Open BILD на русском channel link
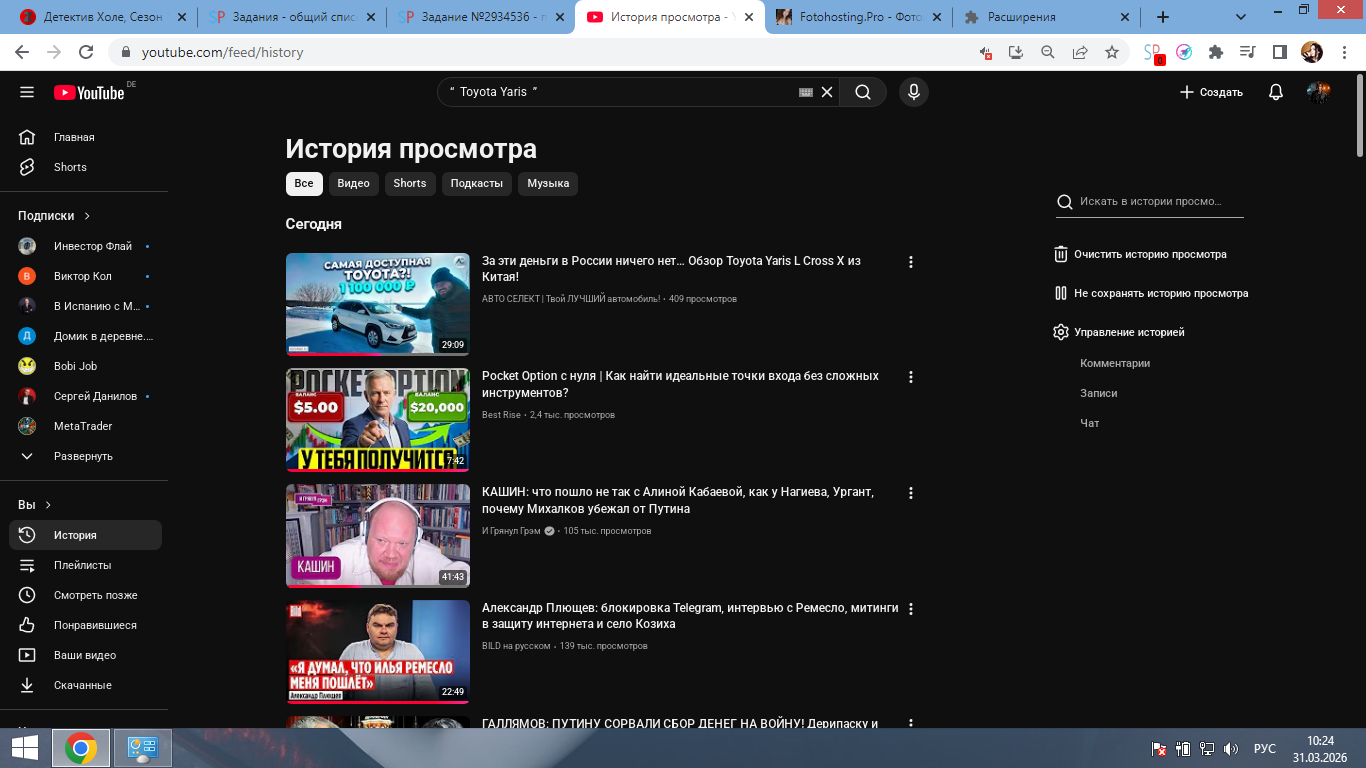The height and width of the screenshot is (768, 1366). (516, 646)
